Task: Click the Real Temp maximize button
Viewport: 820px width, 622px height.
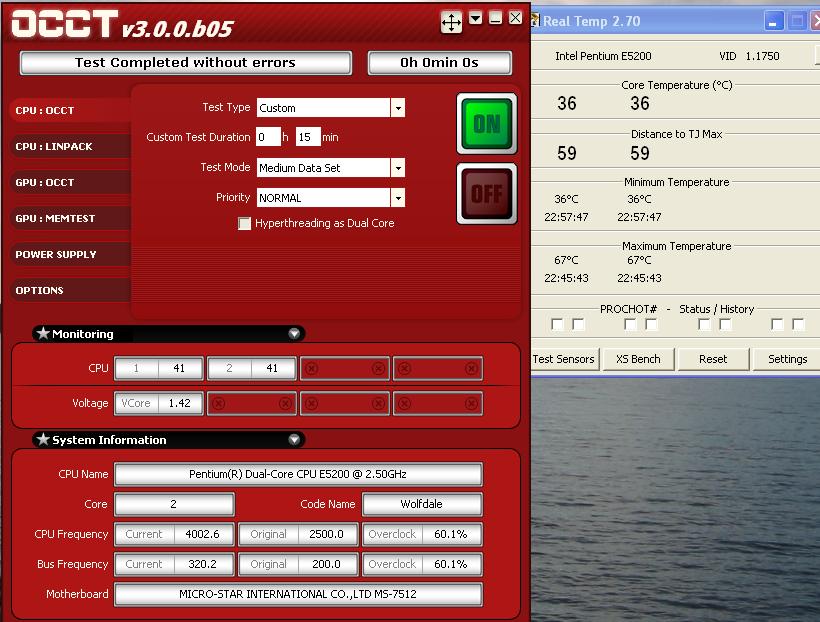Action: click(x=796, y=21)
